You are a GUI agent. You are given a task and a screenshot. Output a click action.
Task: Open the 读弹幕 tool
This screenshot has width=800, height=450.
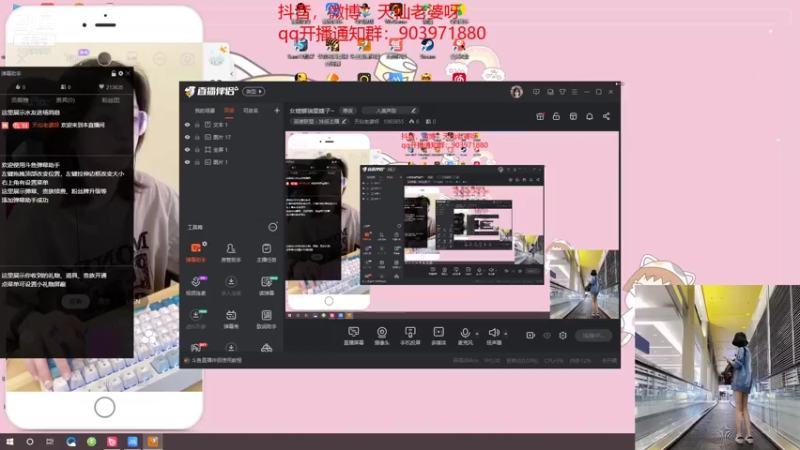click(266, 286)
